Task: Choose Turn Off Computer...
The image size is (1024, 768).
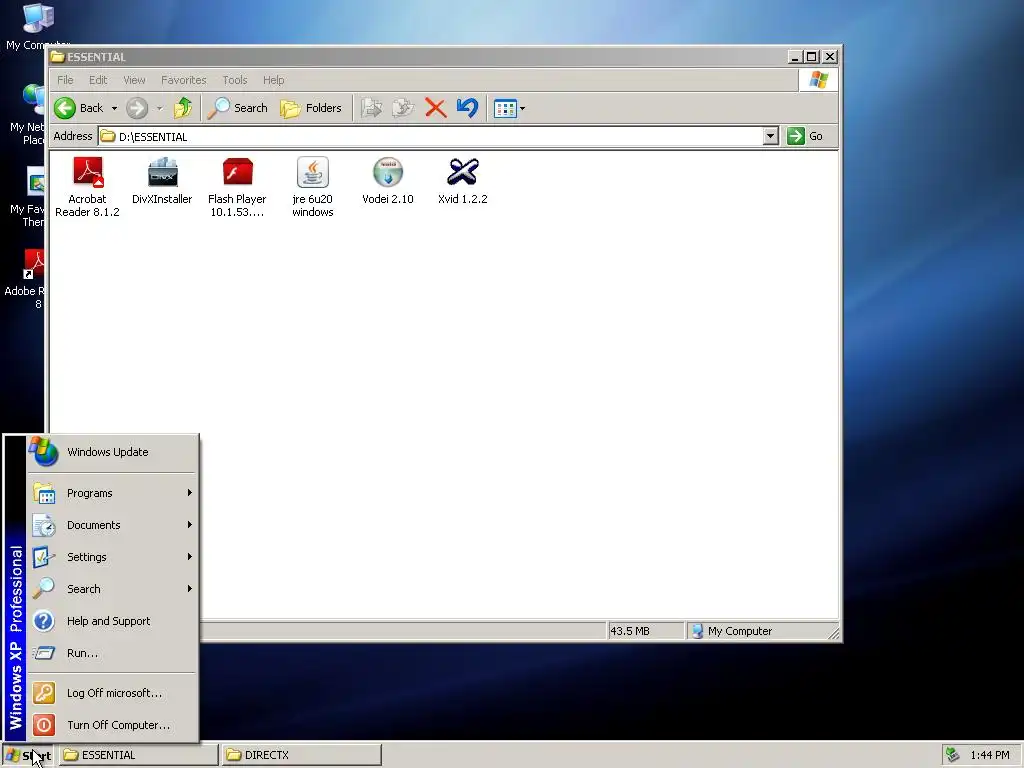Action: tap(112, 725)
